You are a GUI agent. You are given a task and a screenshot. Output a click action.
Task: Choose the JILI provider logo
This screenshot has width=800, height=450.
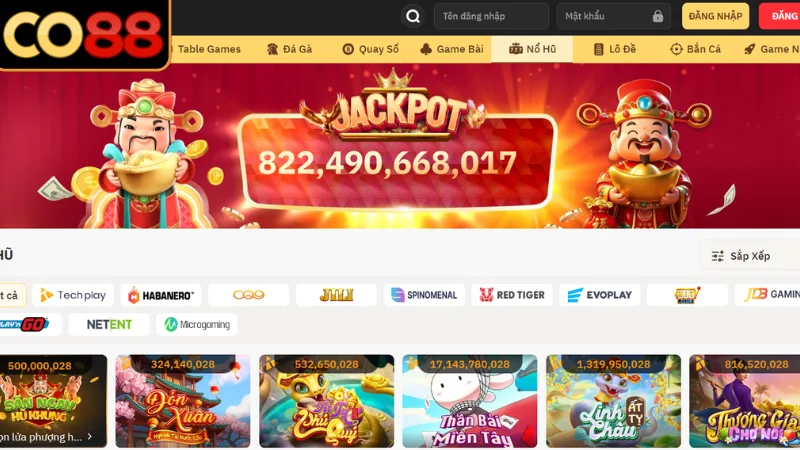(x=336, y=295)
